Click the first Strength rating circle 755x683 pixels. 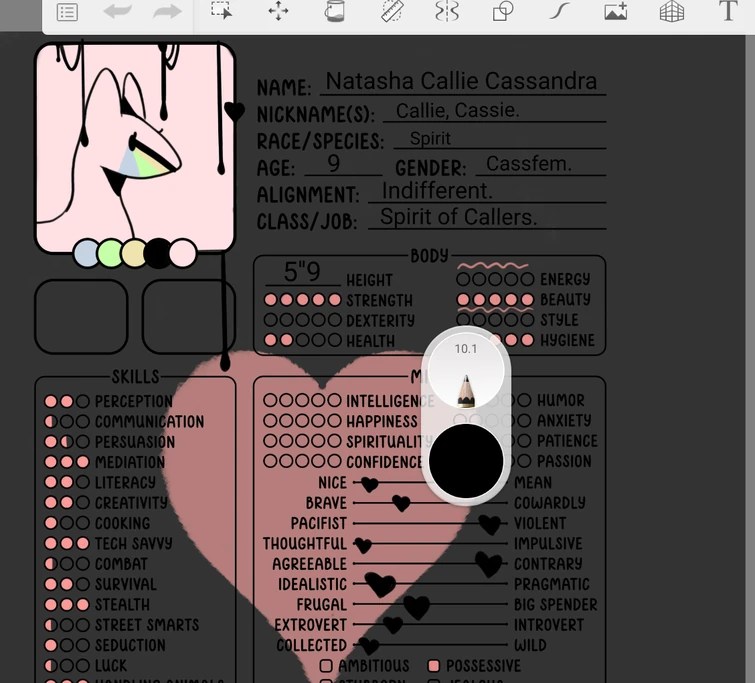pos(271,300)
